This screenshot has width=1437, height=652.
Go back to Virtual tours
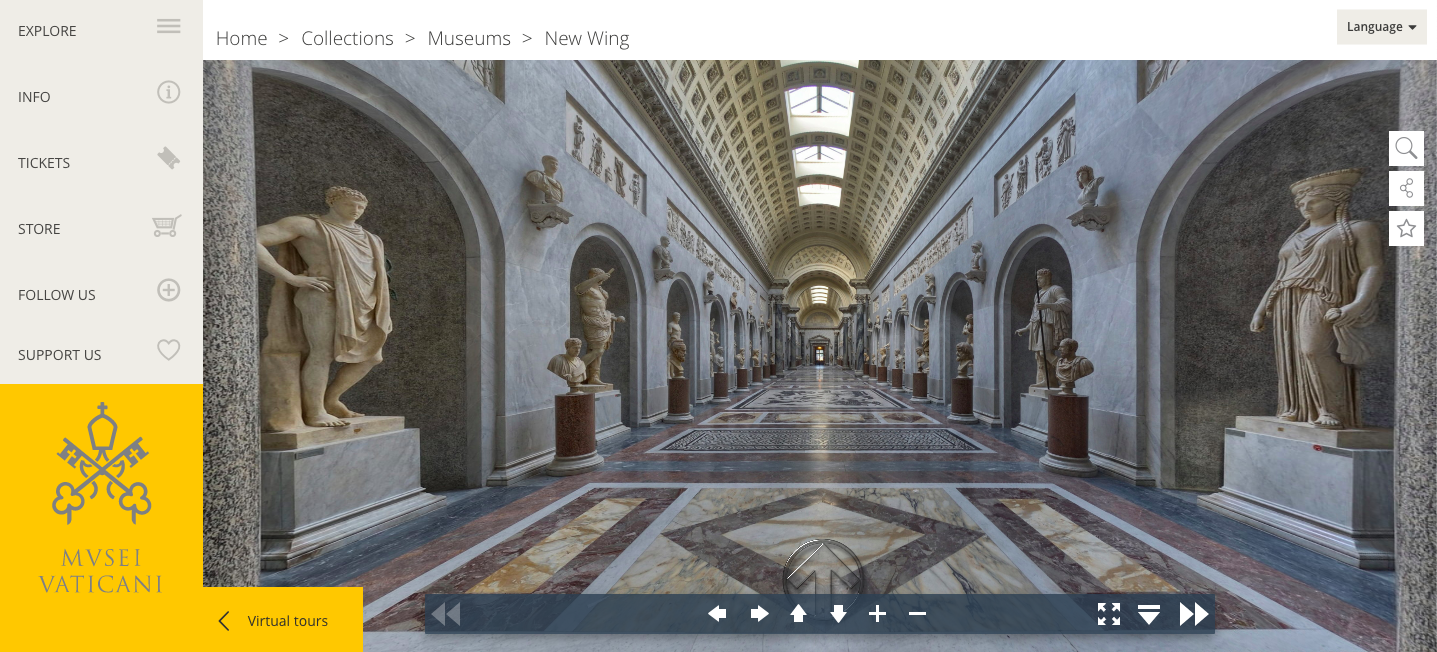click(x=282, y=621)
